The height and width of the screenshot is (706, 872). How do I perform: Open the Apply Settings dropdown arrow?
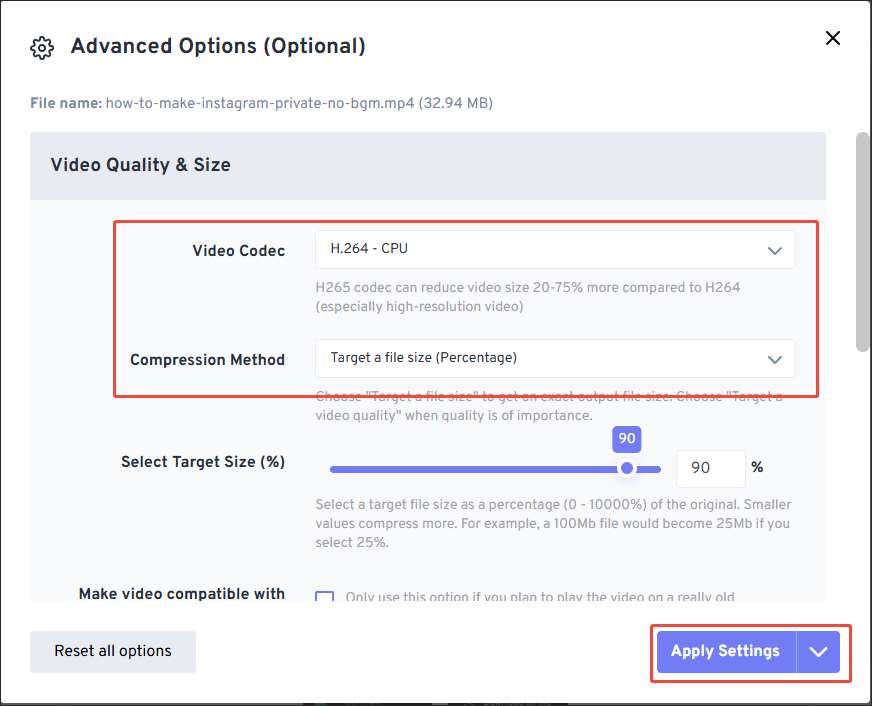[819, 651]
